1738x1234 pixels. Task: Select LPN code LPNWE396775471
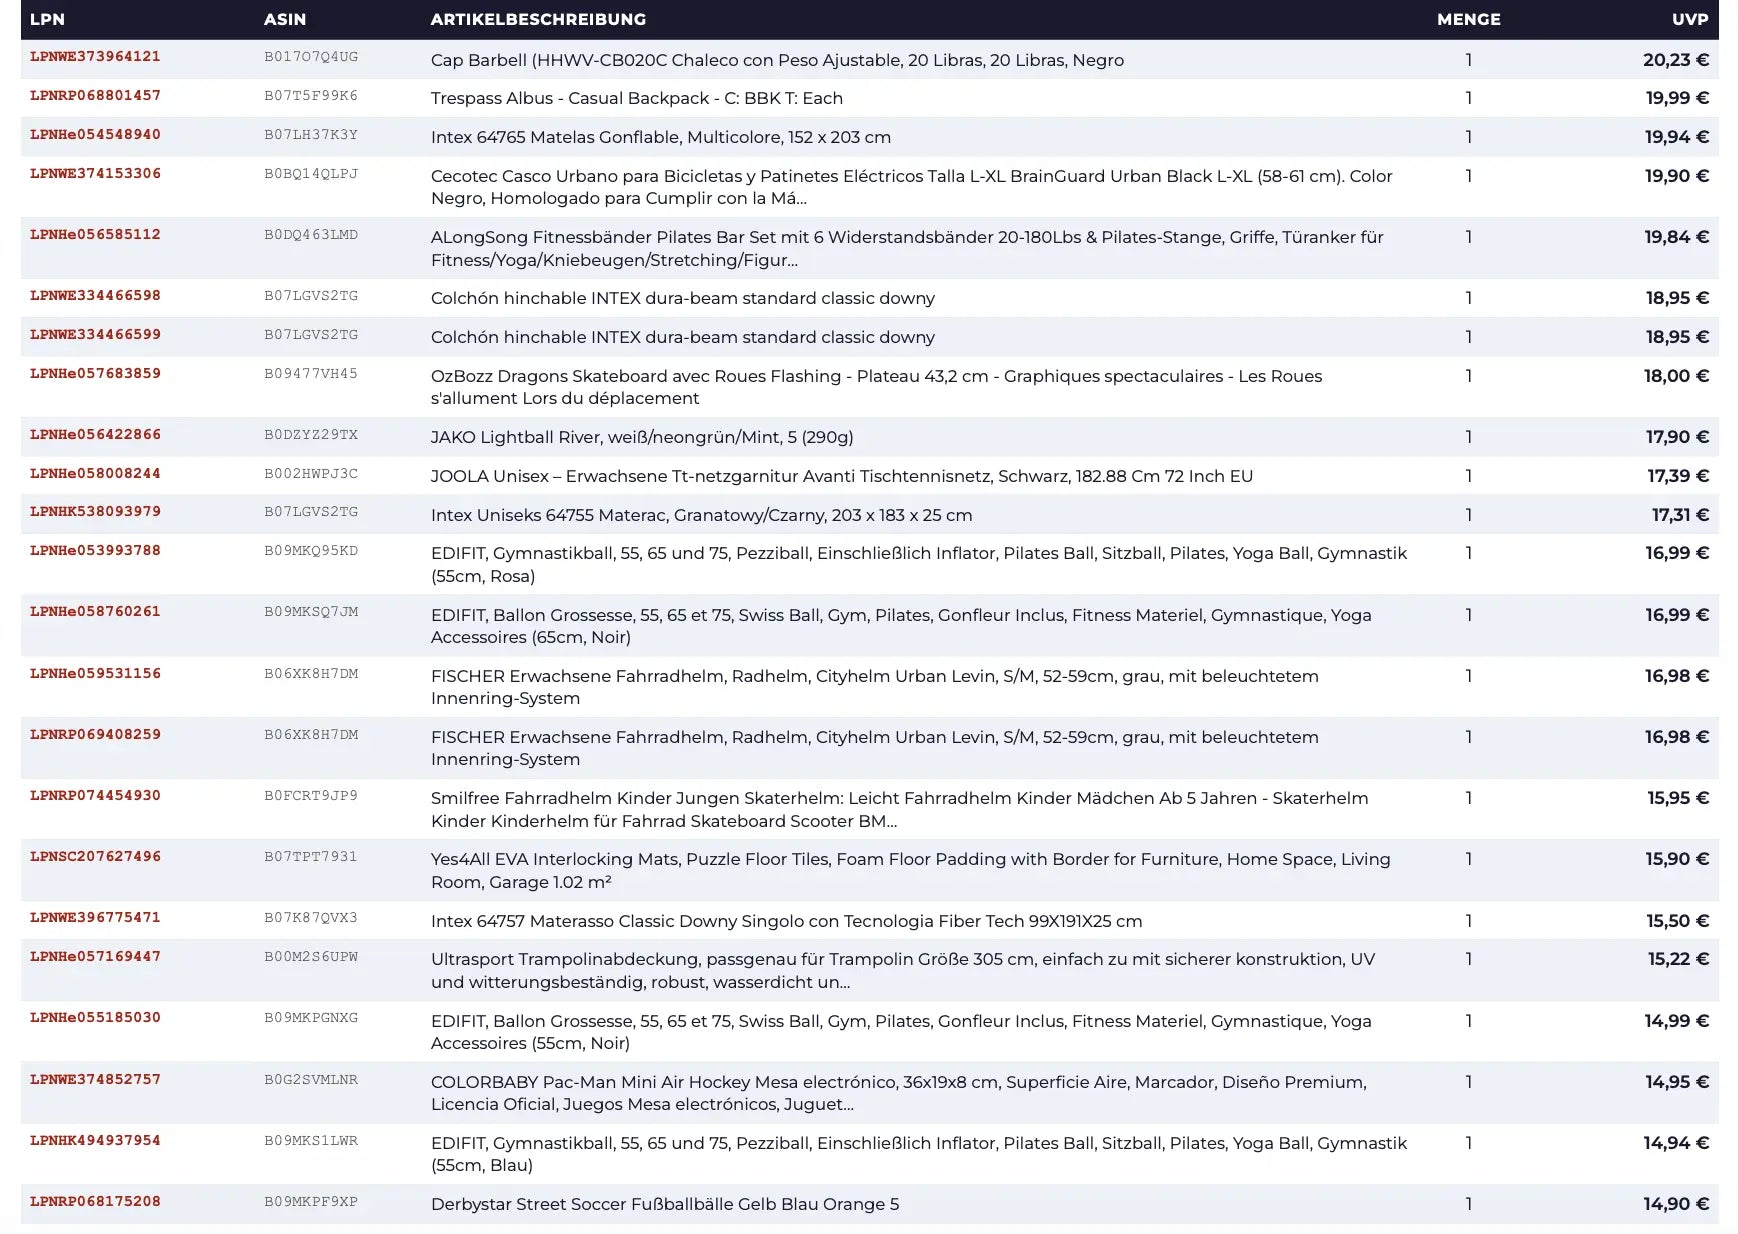(95, 918)
